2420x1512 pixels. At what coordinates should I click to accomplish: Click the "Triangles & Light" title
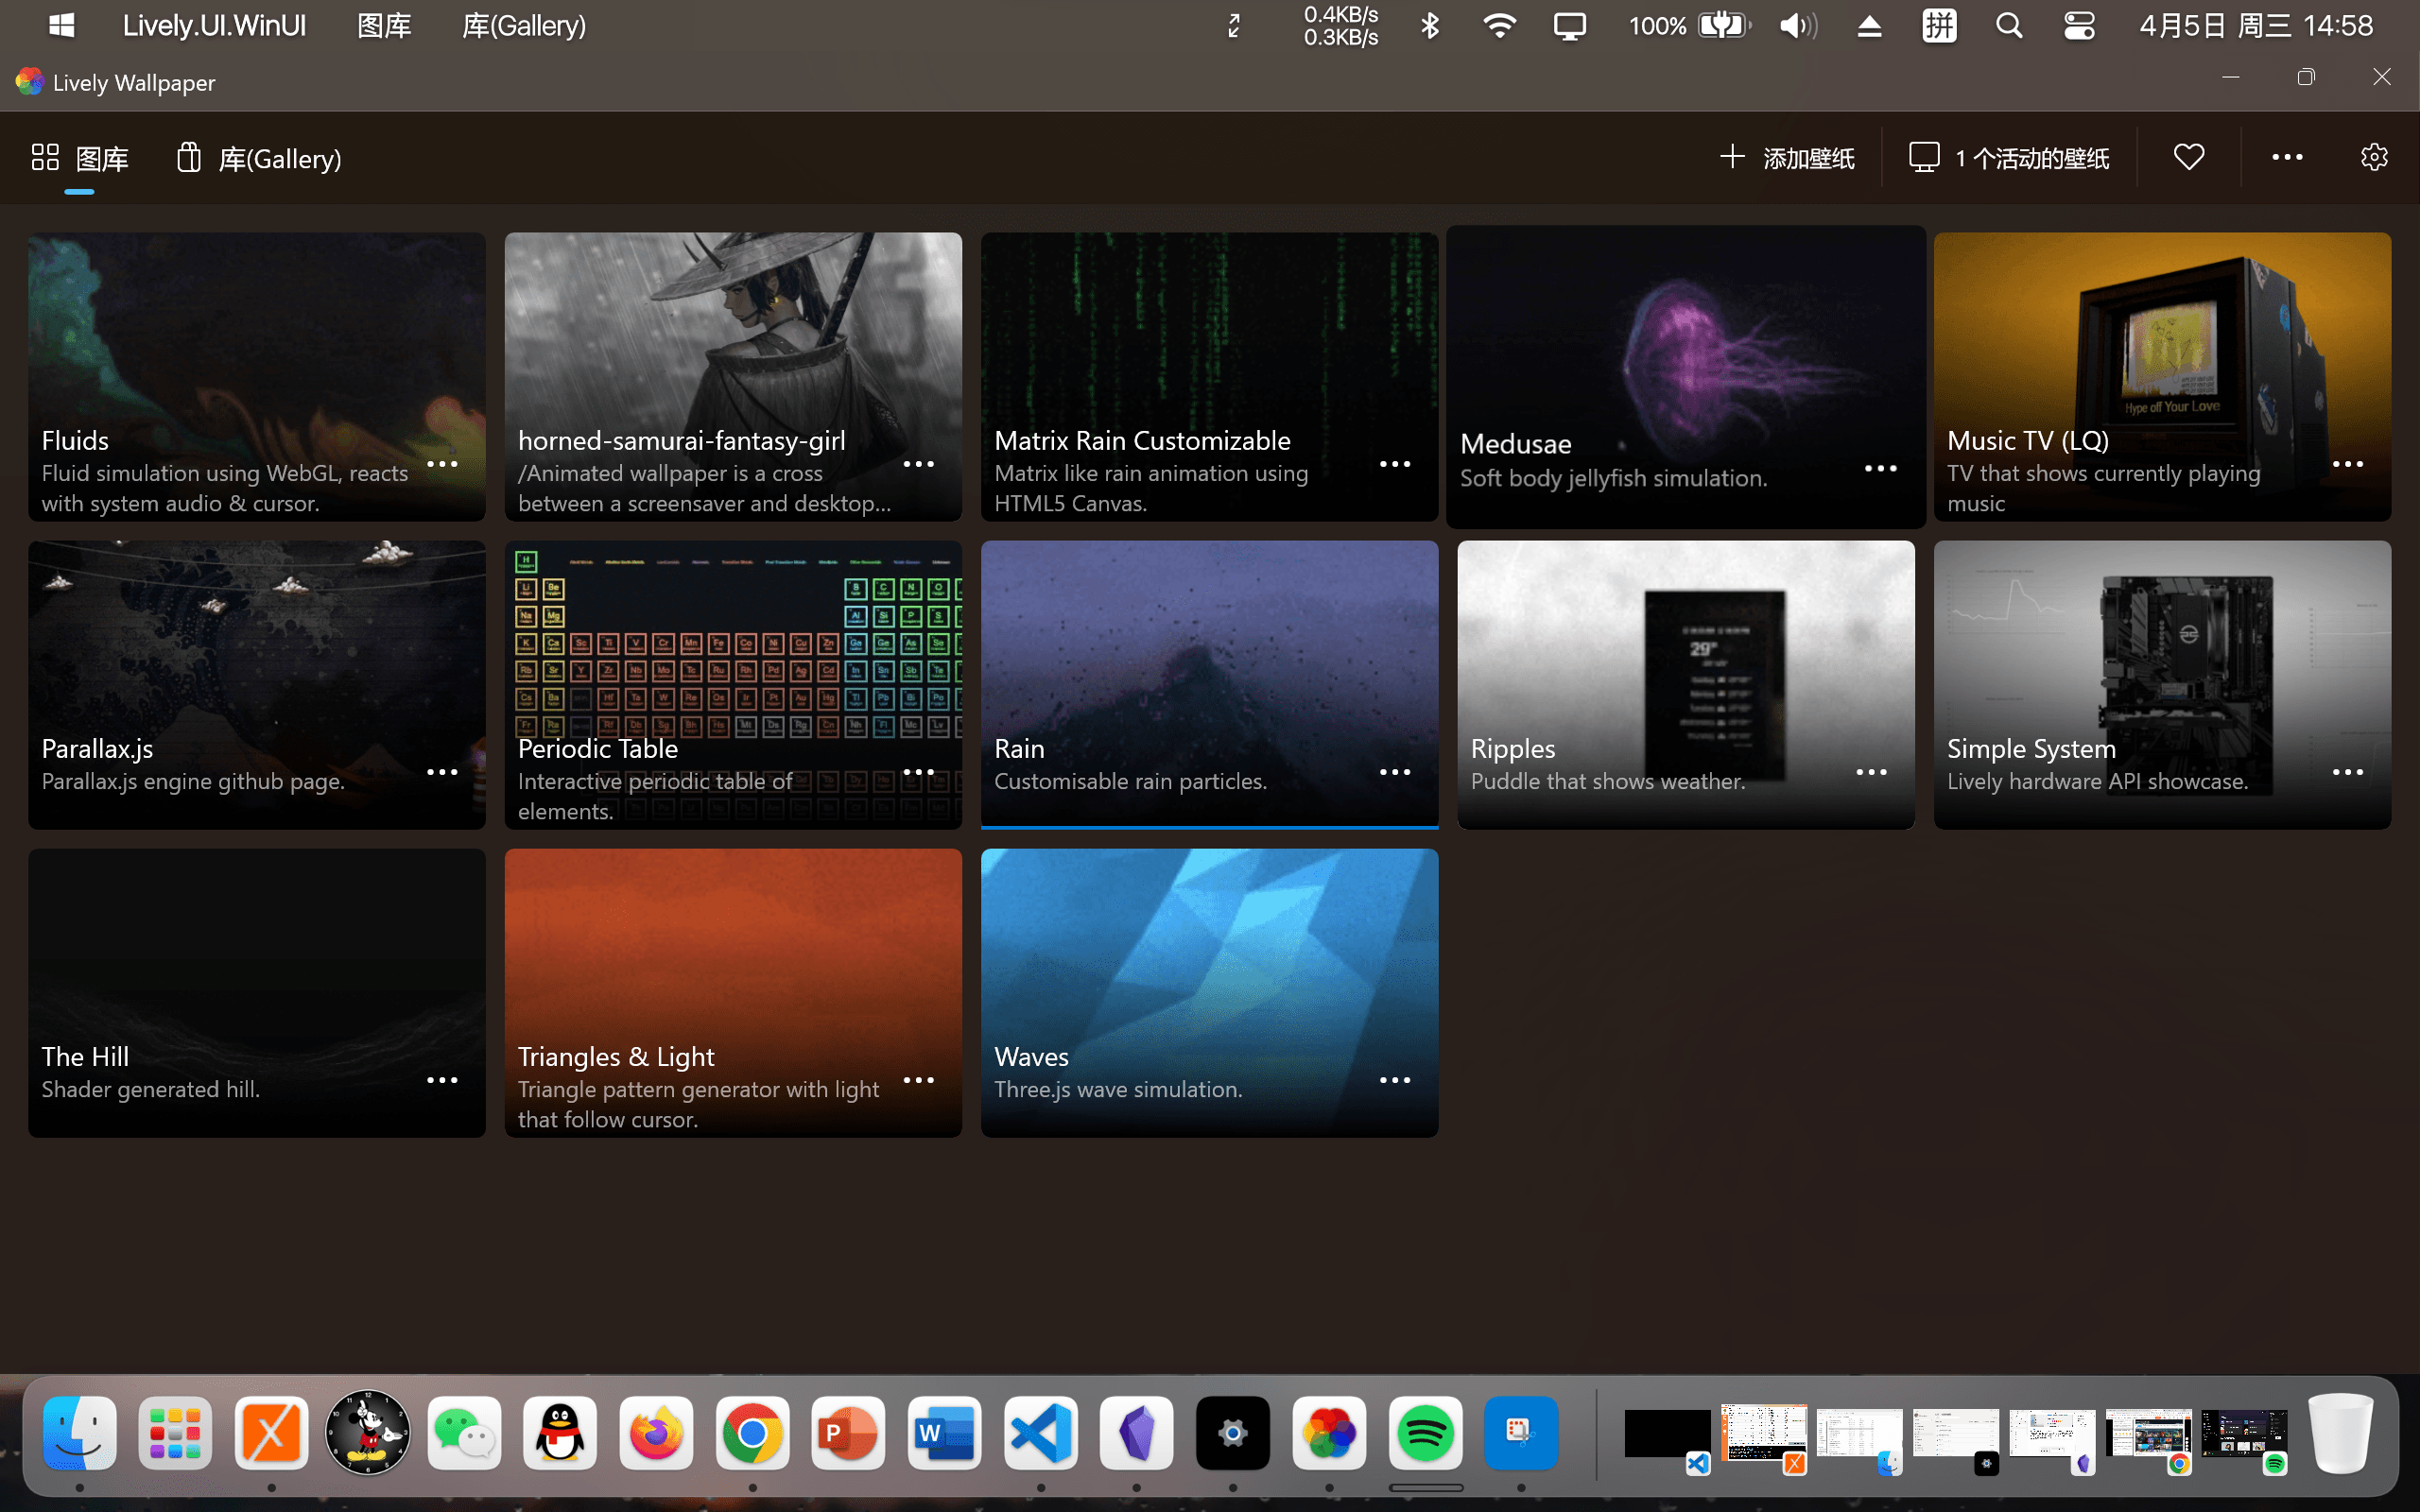[x=616, y=1056]
